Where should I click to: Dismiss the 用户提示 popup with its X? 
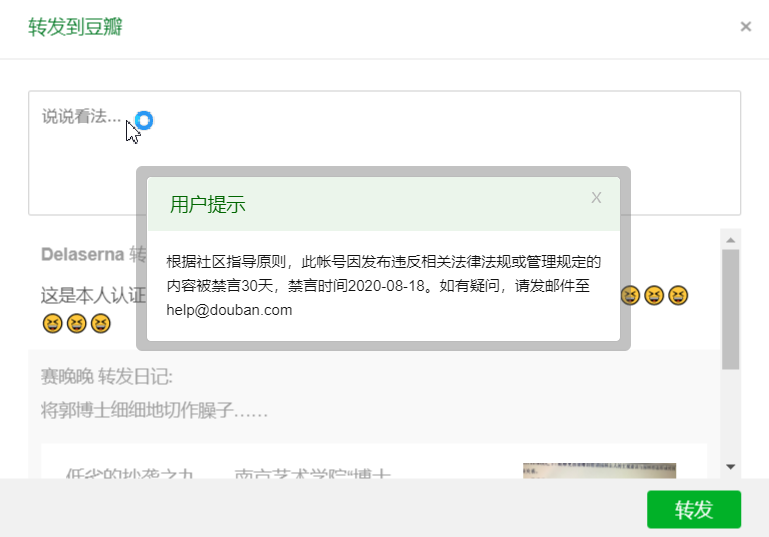596,198
